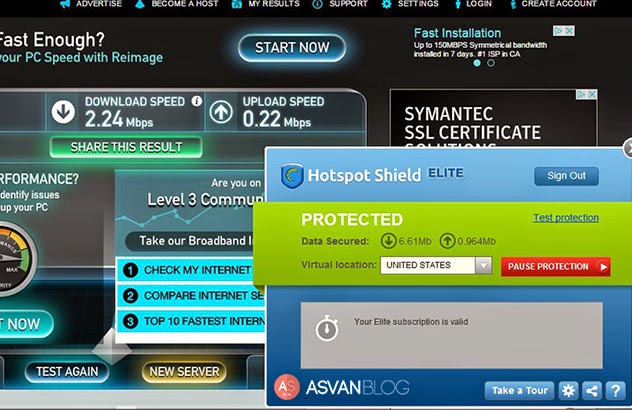632x410 pixels.
Task: Click the Test protection link
Action: 566,218
